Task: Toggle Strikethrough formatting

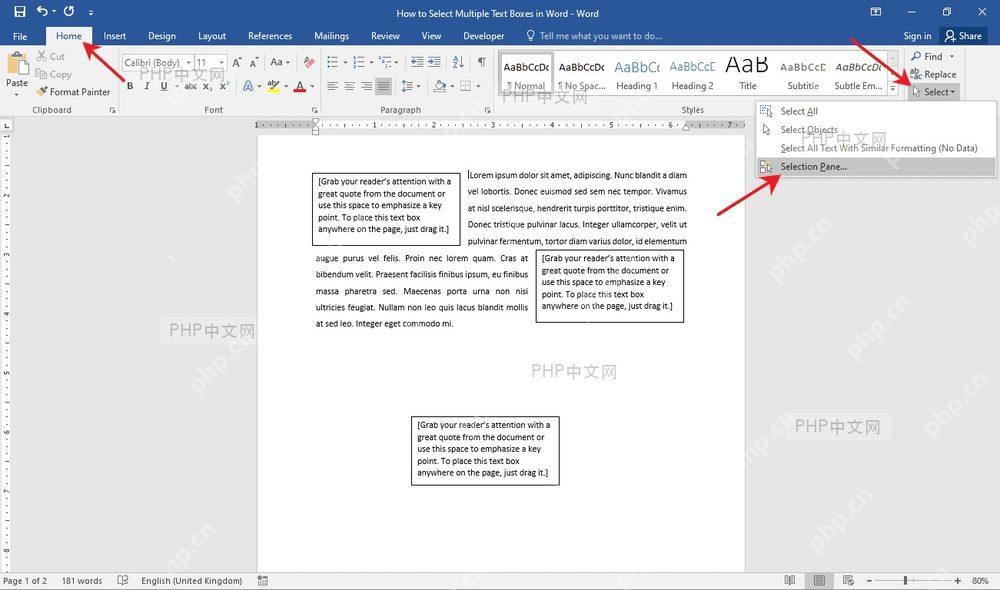Action: point(190,86)
